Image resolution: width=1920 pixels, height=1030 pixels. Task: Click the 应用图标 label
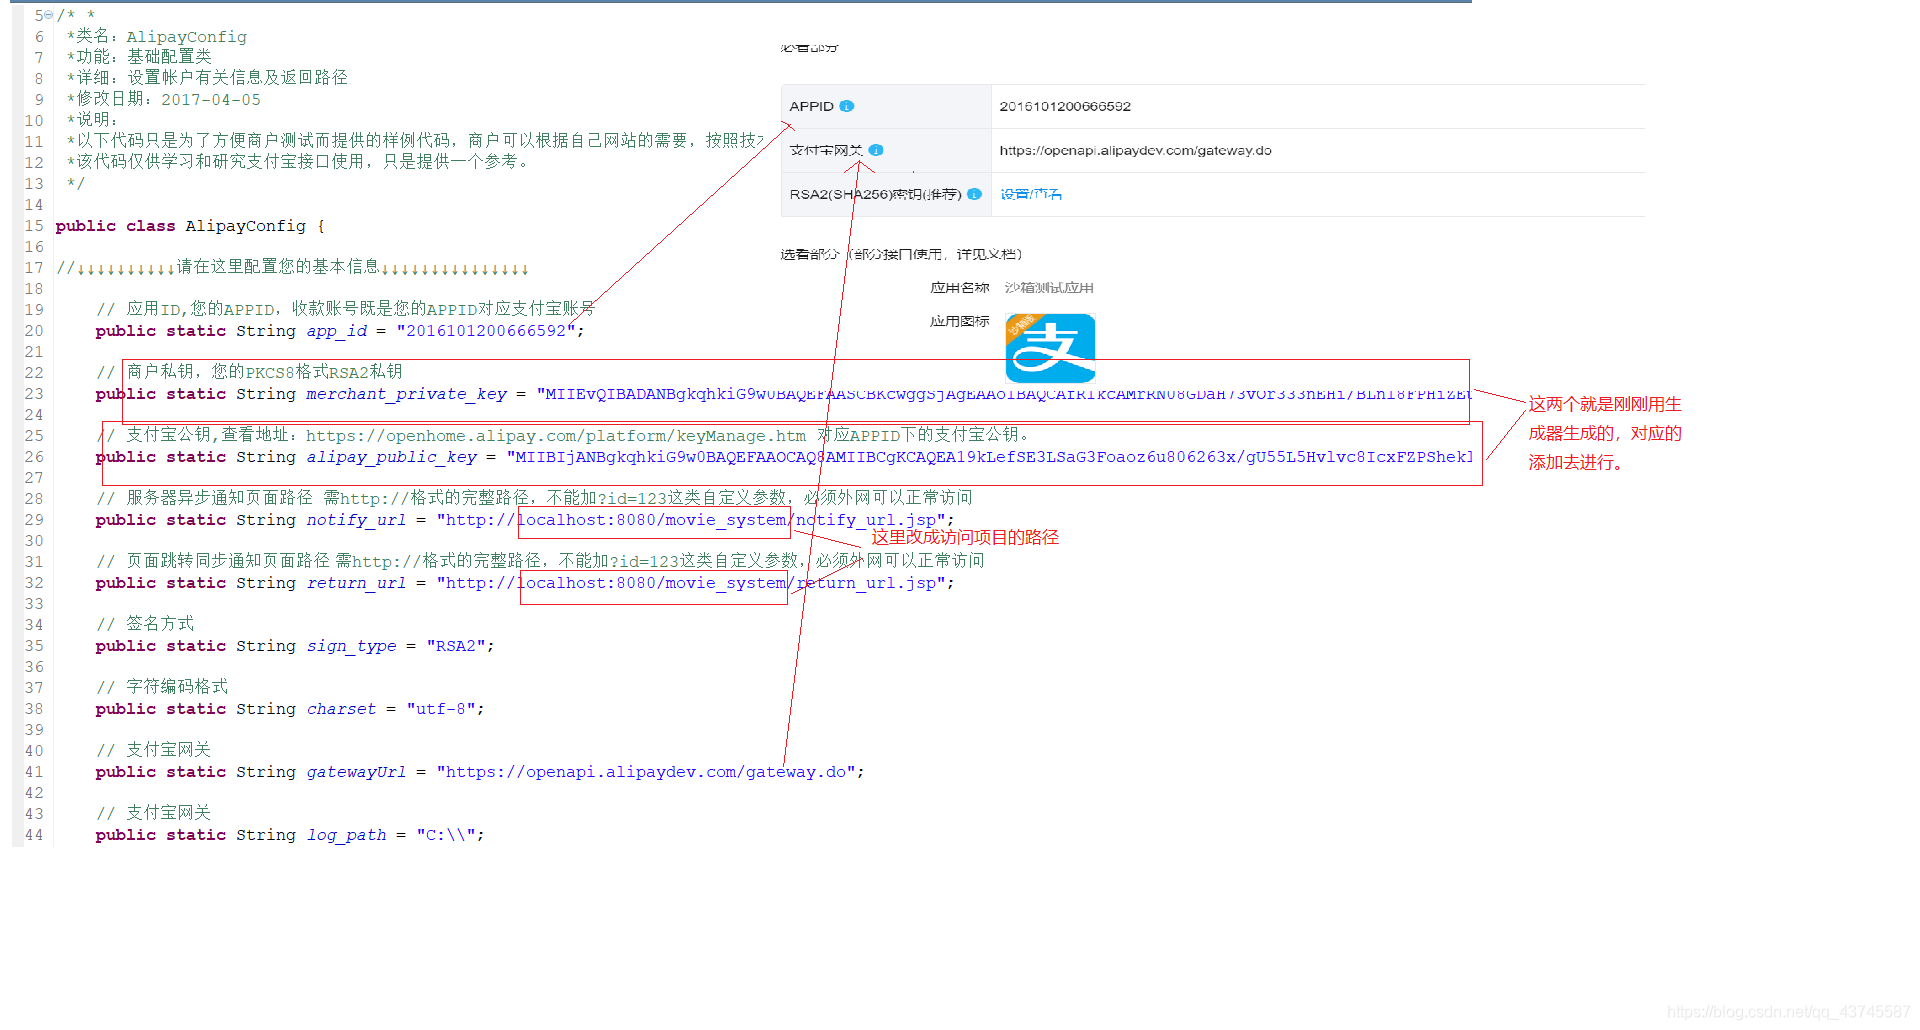click(x=959, y=321)
